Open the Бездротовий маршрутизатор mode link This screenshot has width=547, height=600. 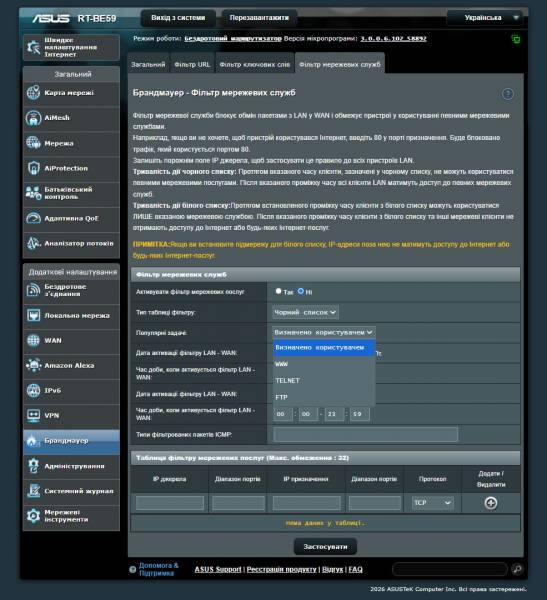233,39
